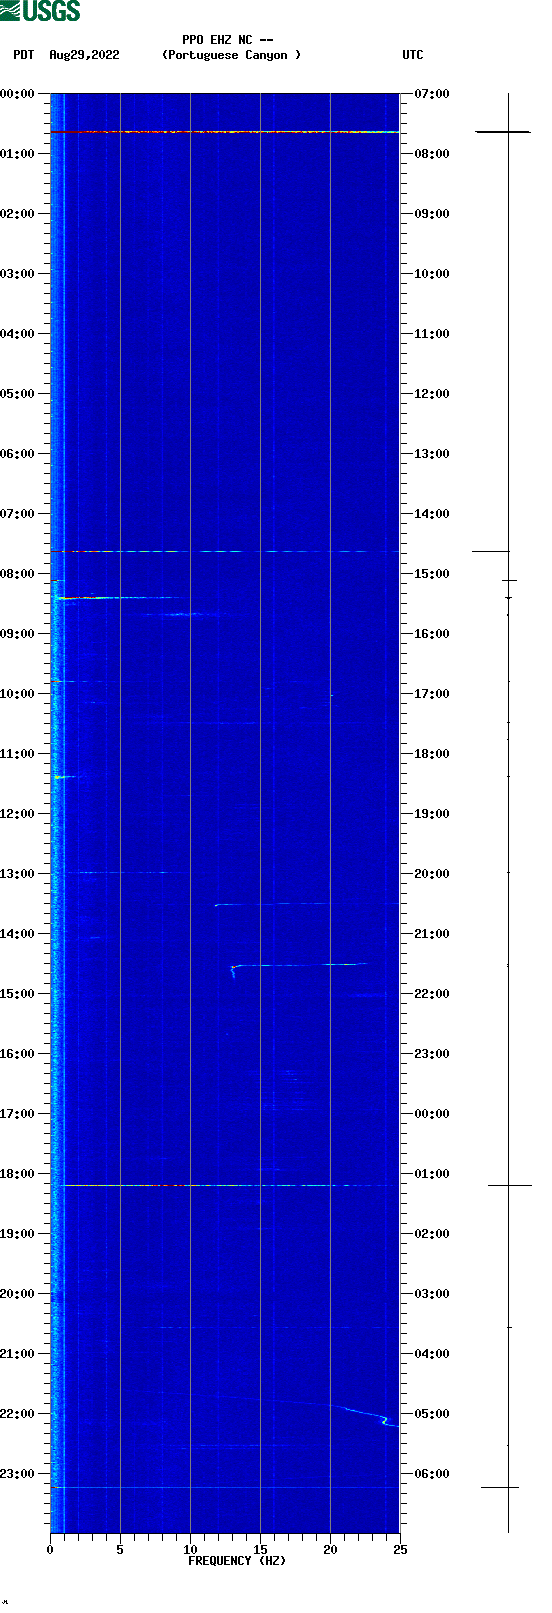Click the frequency axis value '25'
552x1613 pixels.
pyautogui.click(x=400, y=1550)
